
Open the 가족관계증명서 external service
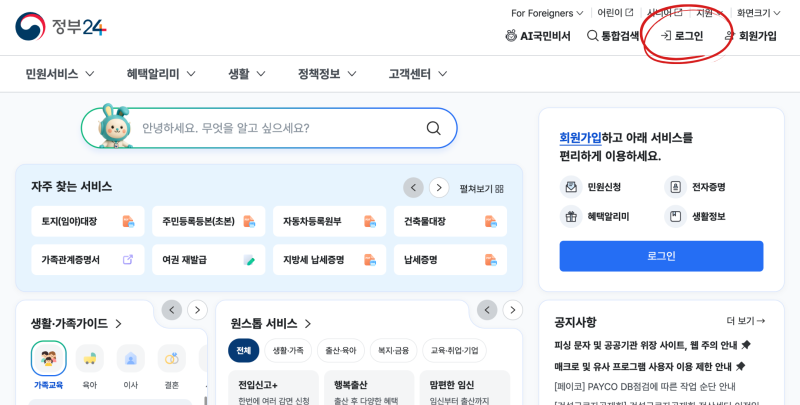[x=88, y=260]
